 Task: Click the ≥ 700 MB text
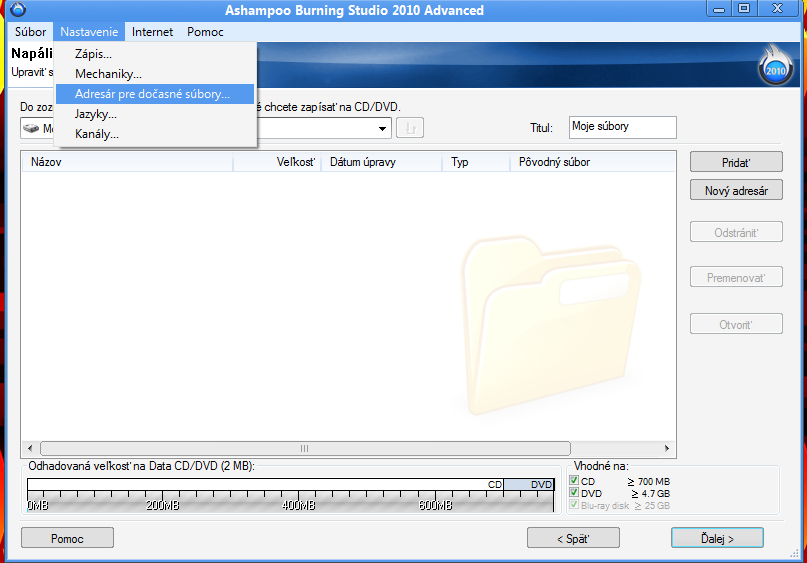coord(648,482)
